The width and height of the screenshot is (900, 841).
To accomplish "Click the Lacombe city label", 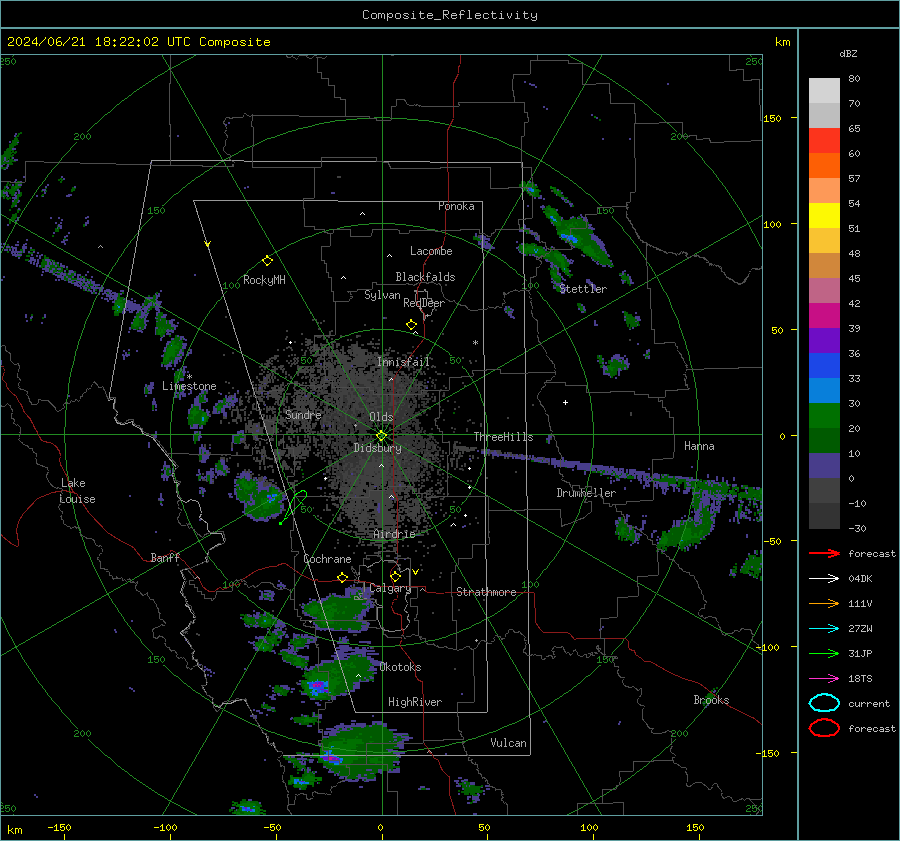I will coord(431,251).
